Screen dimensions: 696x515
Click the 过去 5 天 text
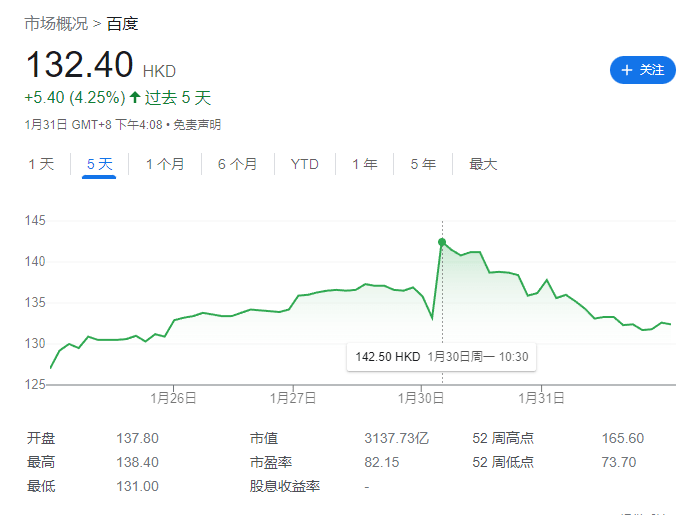[x=178, y=98]
